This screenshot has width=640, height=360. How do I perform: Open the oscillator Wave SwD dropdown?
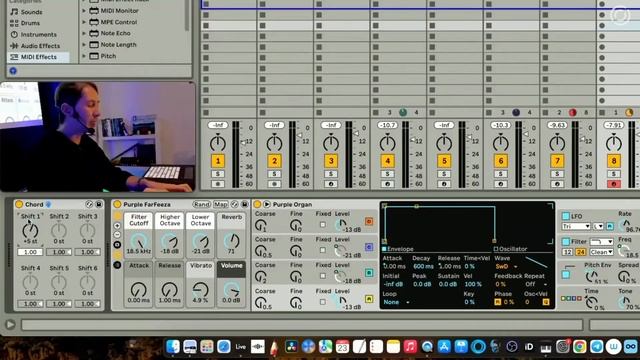(x=506, y=267)
